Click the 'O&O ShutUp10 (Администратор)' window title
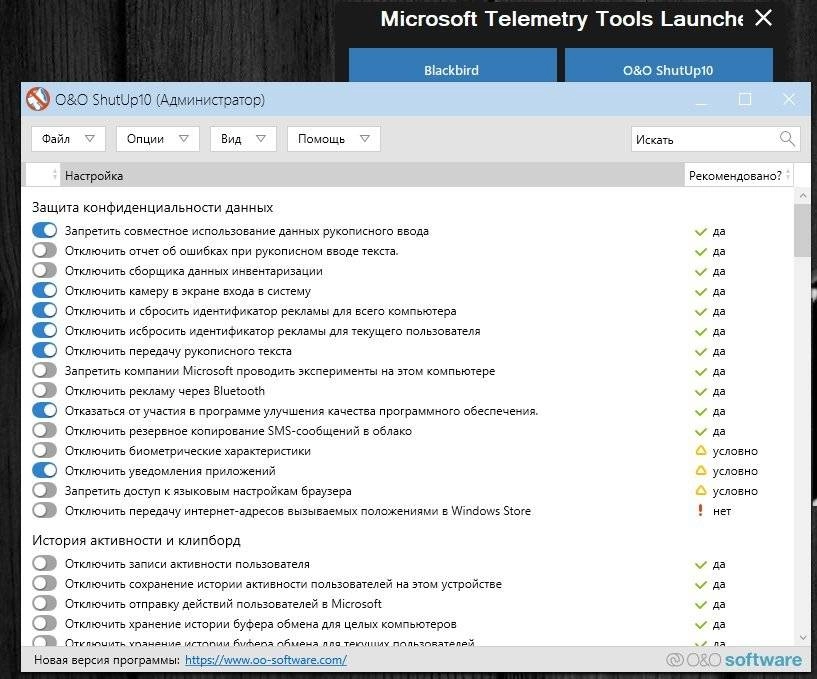The image size is (817, 679). pos(160,100)
